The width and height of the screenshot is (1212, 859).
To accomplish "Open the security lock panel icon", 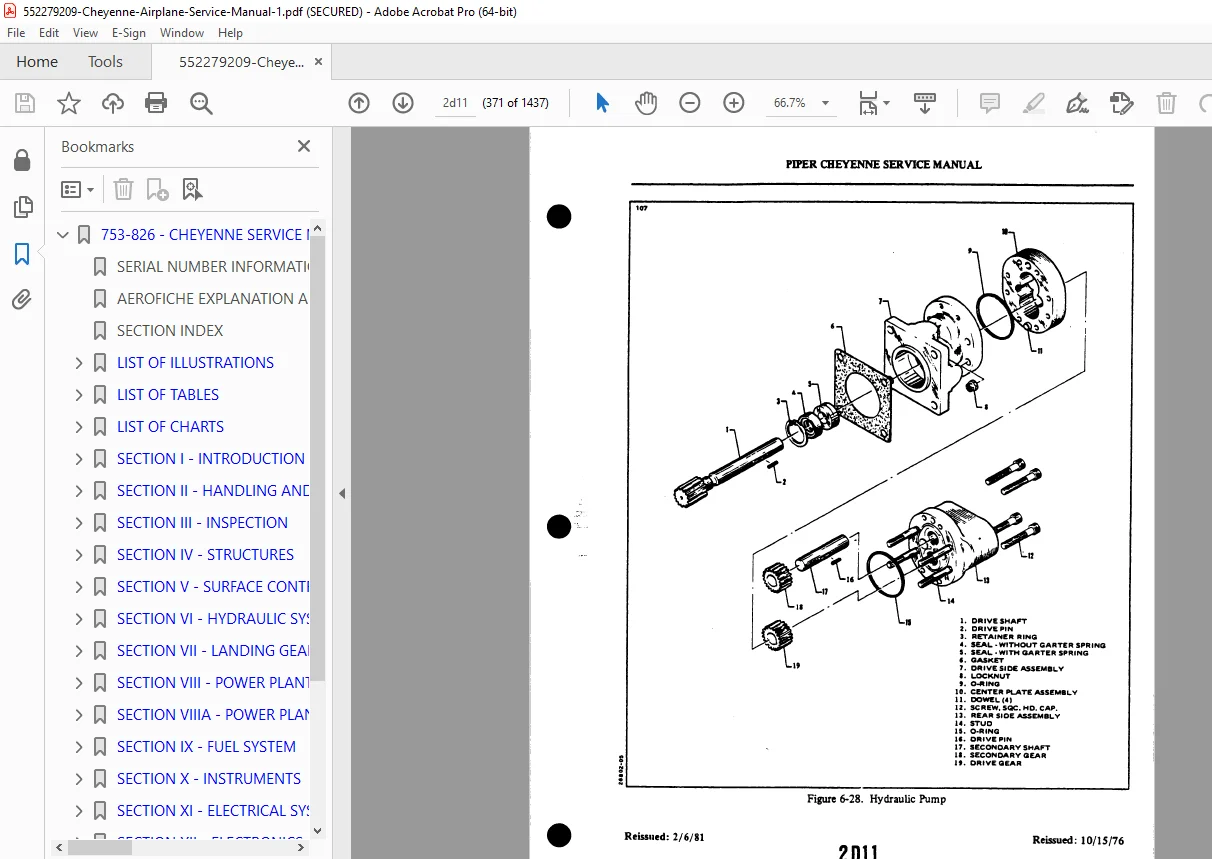I will (22, 161).
